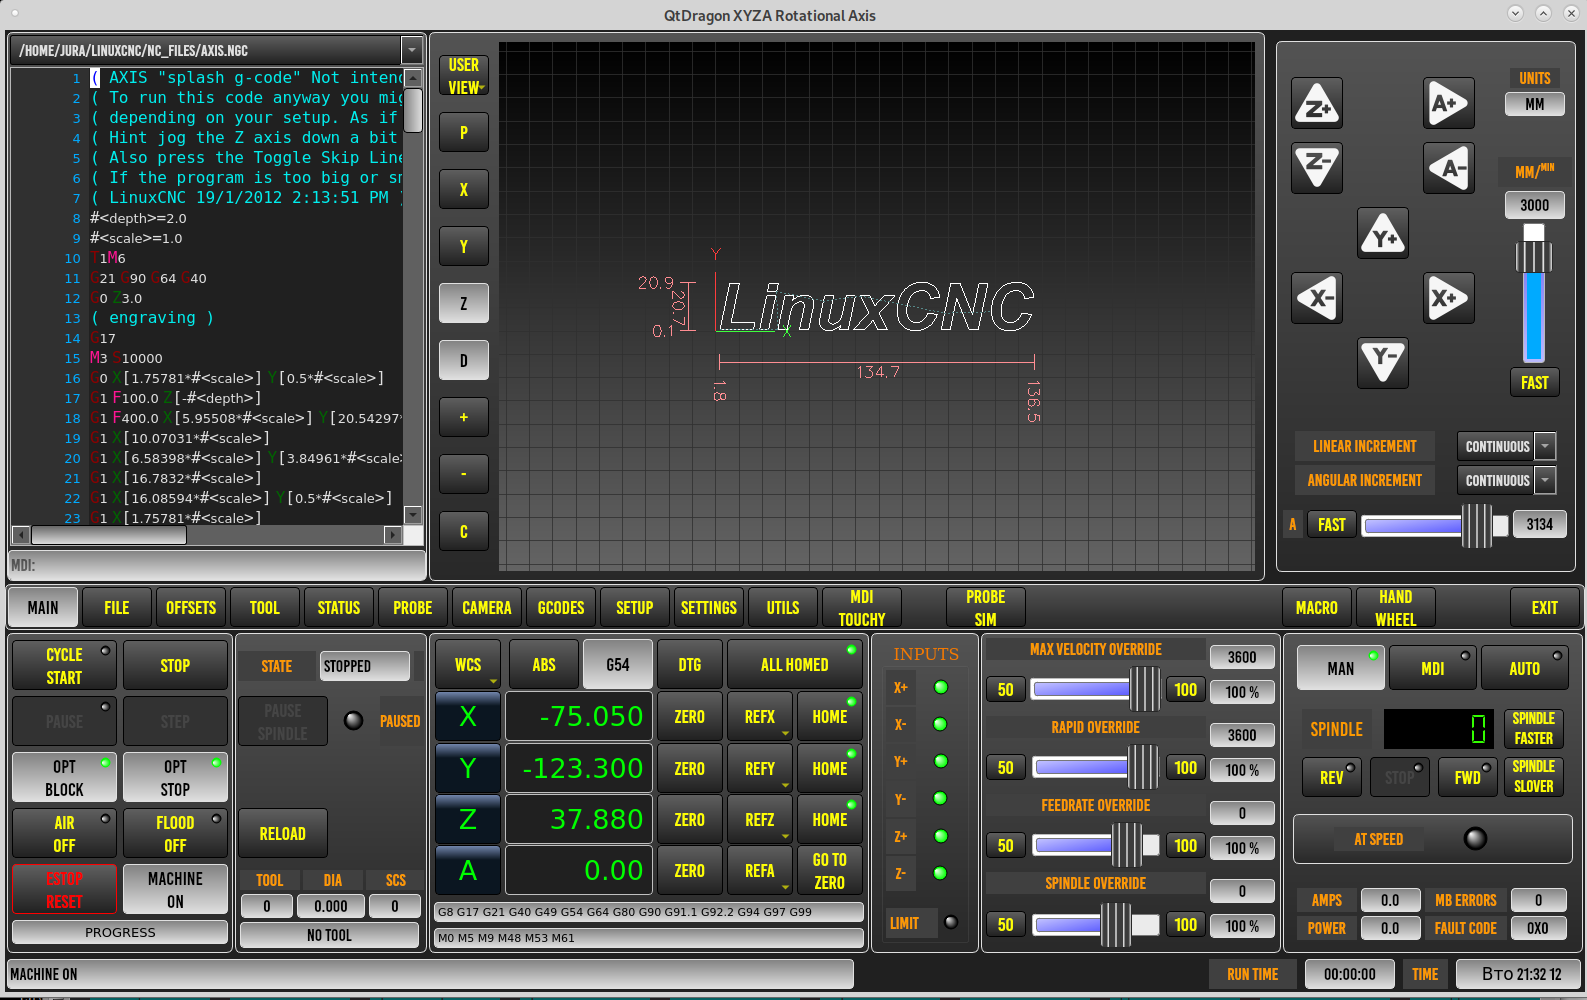Toggle OPT BLOCK skip option
The width and height of the screenshot is (1587, 1000).
coord(64,777)
